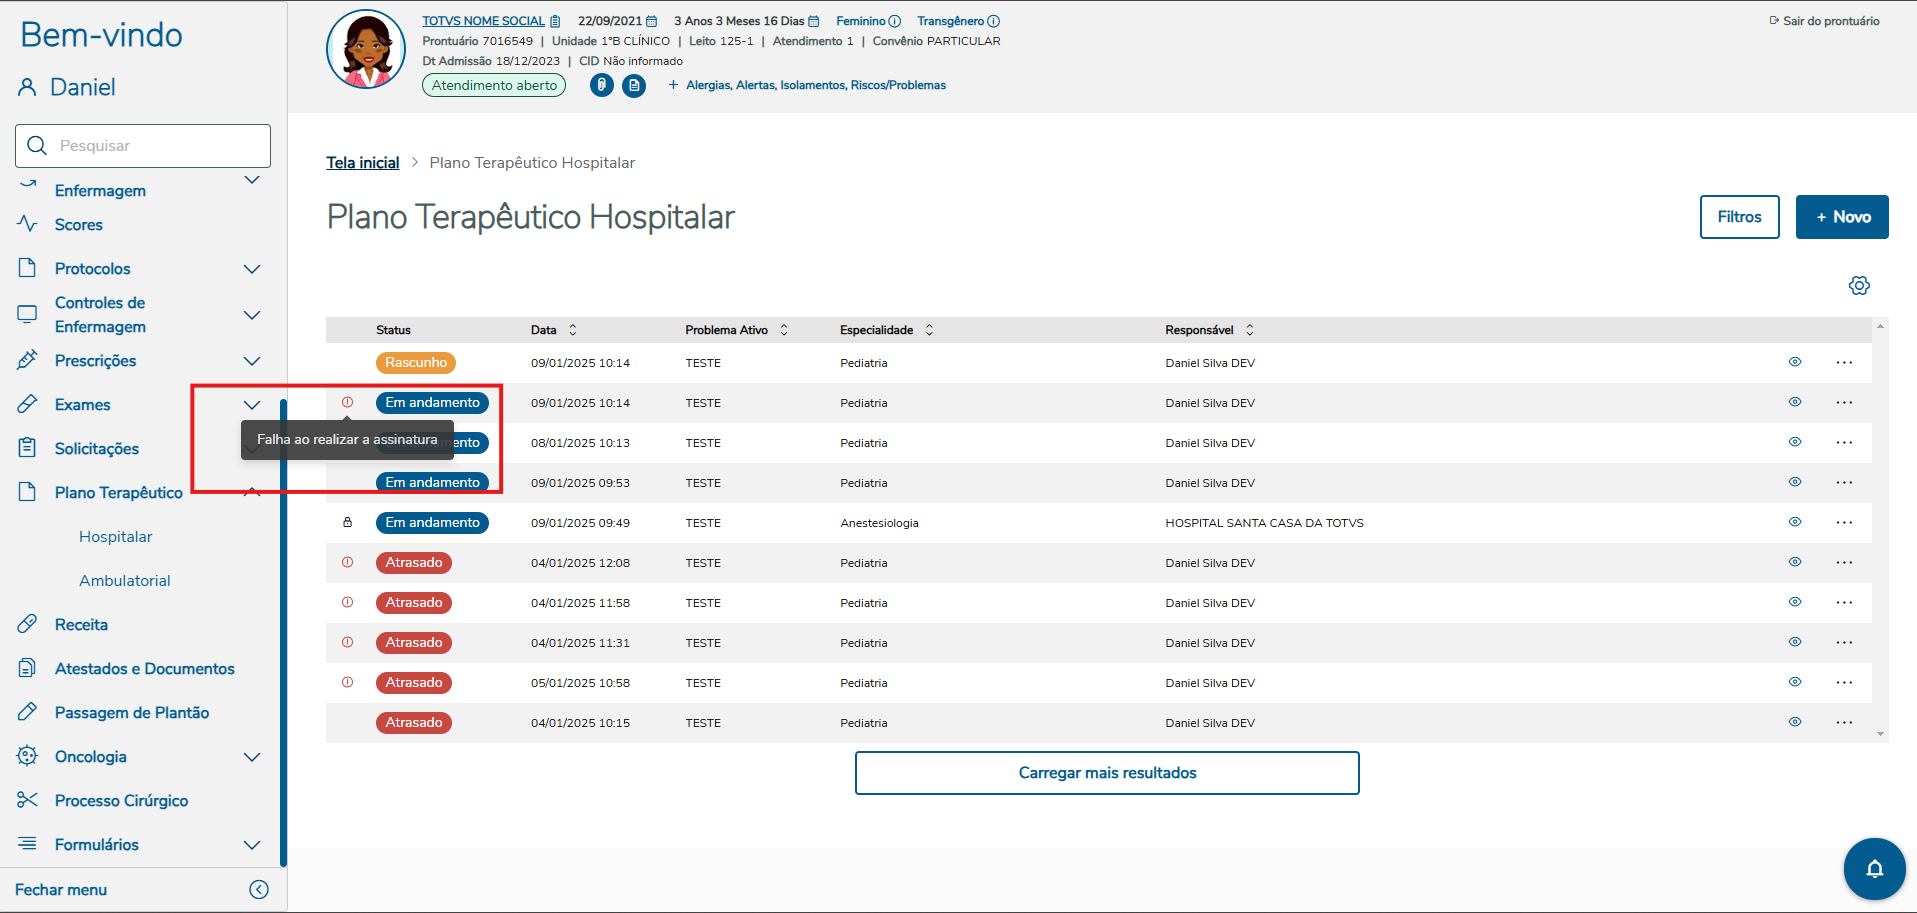
Task: Click eye icon on 04/01/2025 12:08 row
Action: [x=1795, y=562]
